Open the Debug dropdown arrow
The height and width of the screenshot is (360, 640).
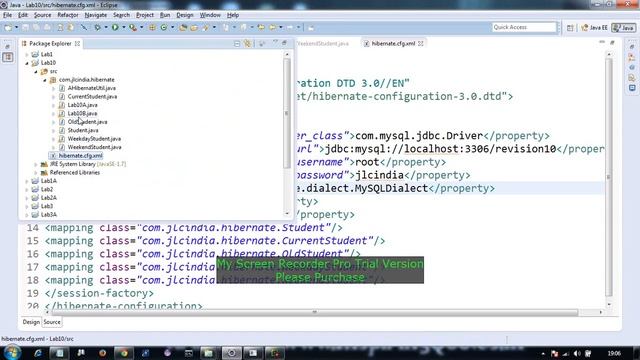tap(106, 27)
